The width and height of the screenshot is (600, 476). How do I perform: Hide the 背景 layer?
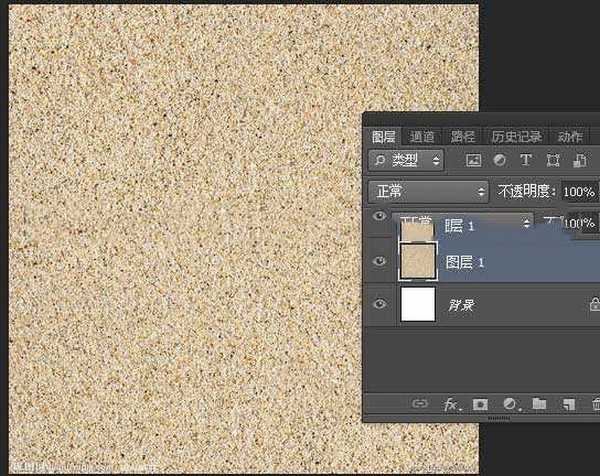coord(379,304)
